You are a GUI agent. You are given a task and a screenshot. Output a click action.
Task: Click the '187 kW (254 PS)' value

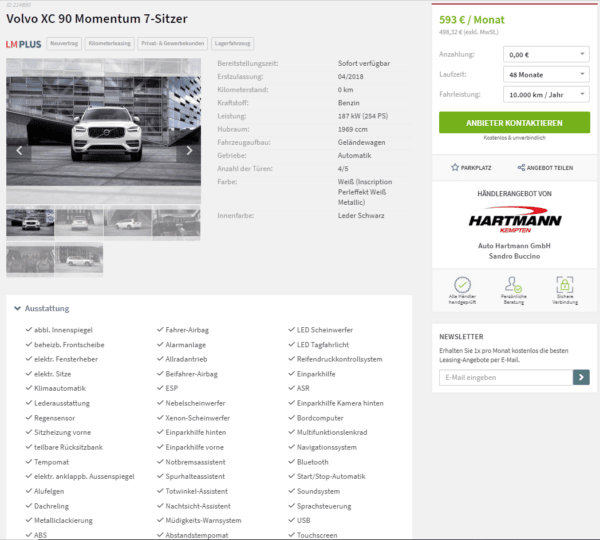point(363,116)
